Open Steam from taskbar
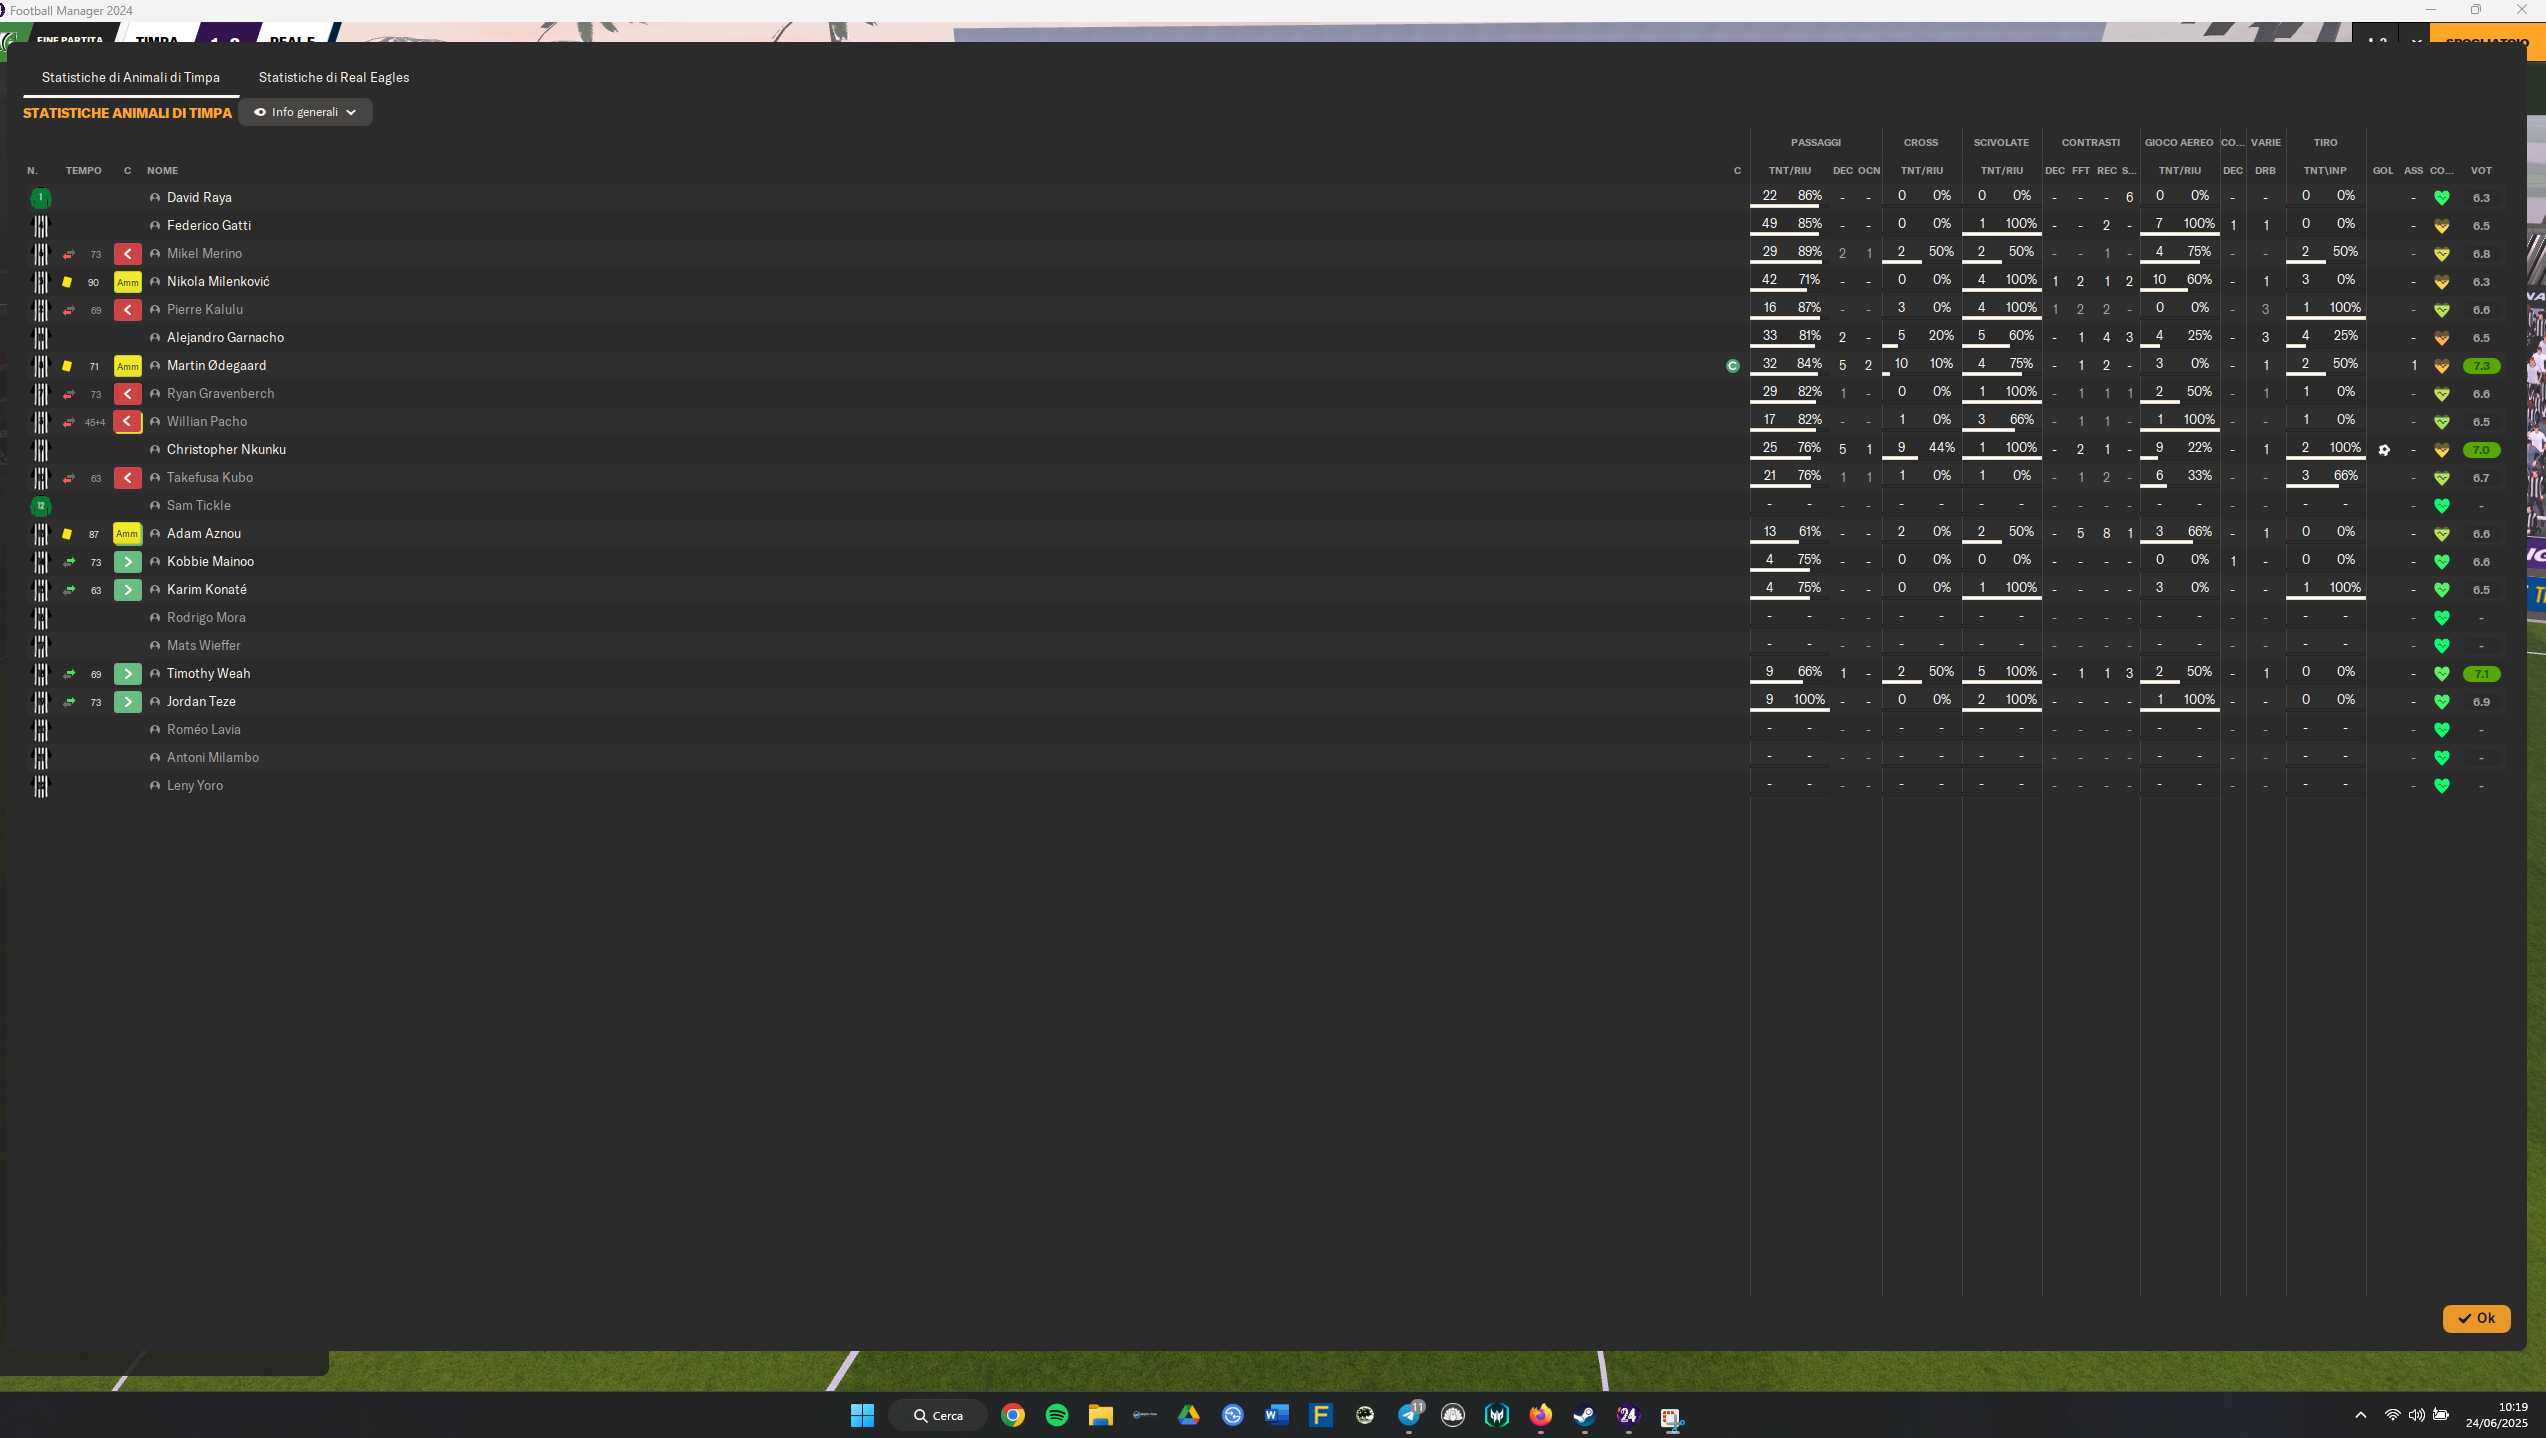This screenshot has height=1438, width=2546. [1584, 1415]
